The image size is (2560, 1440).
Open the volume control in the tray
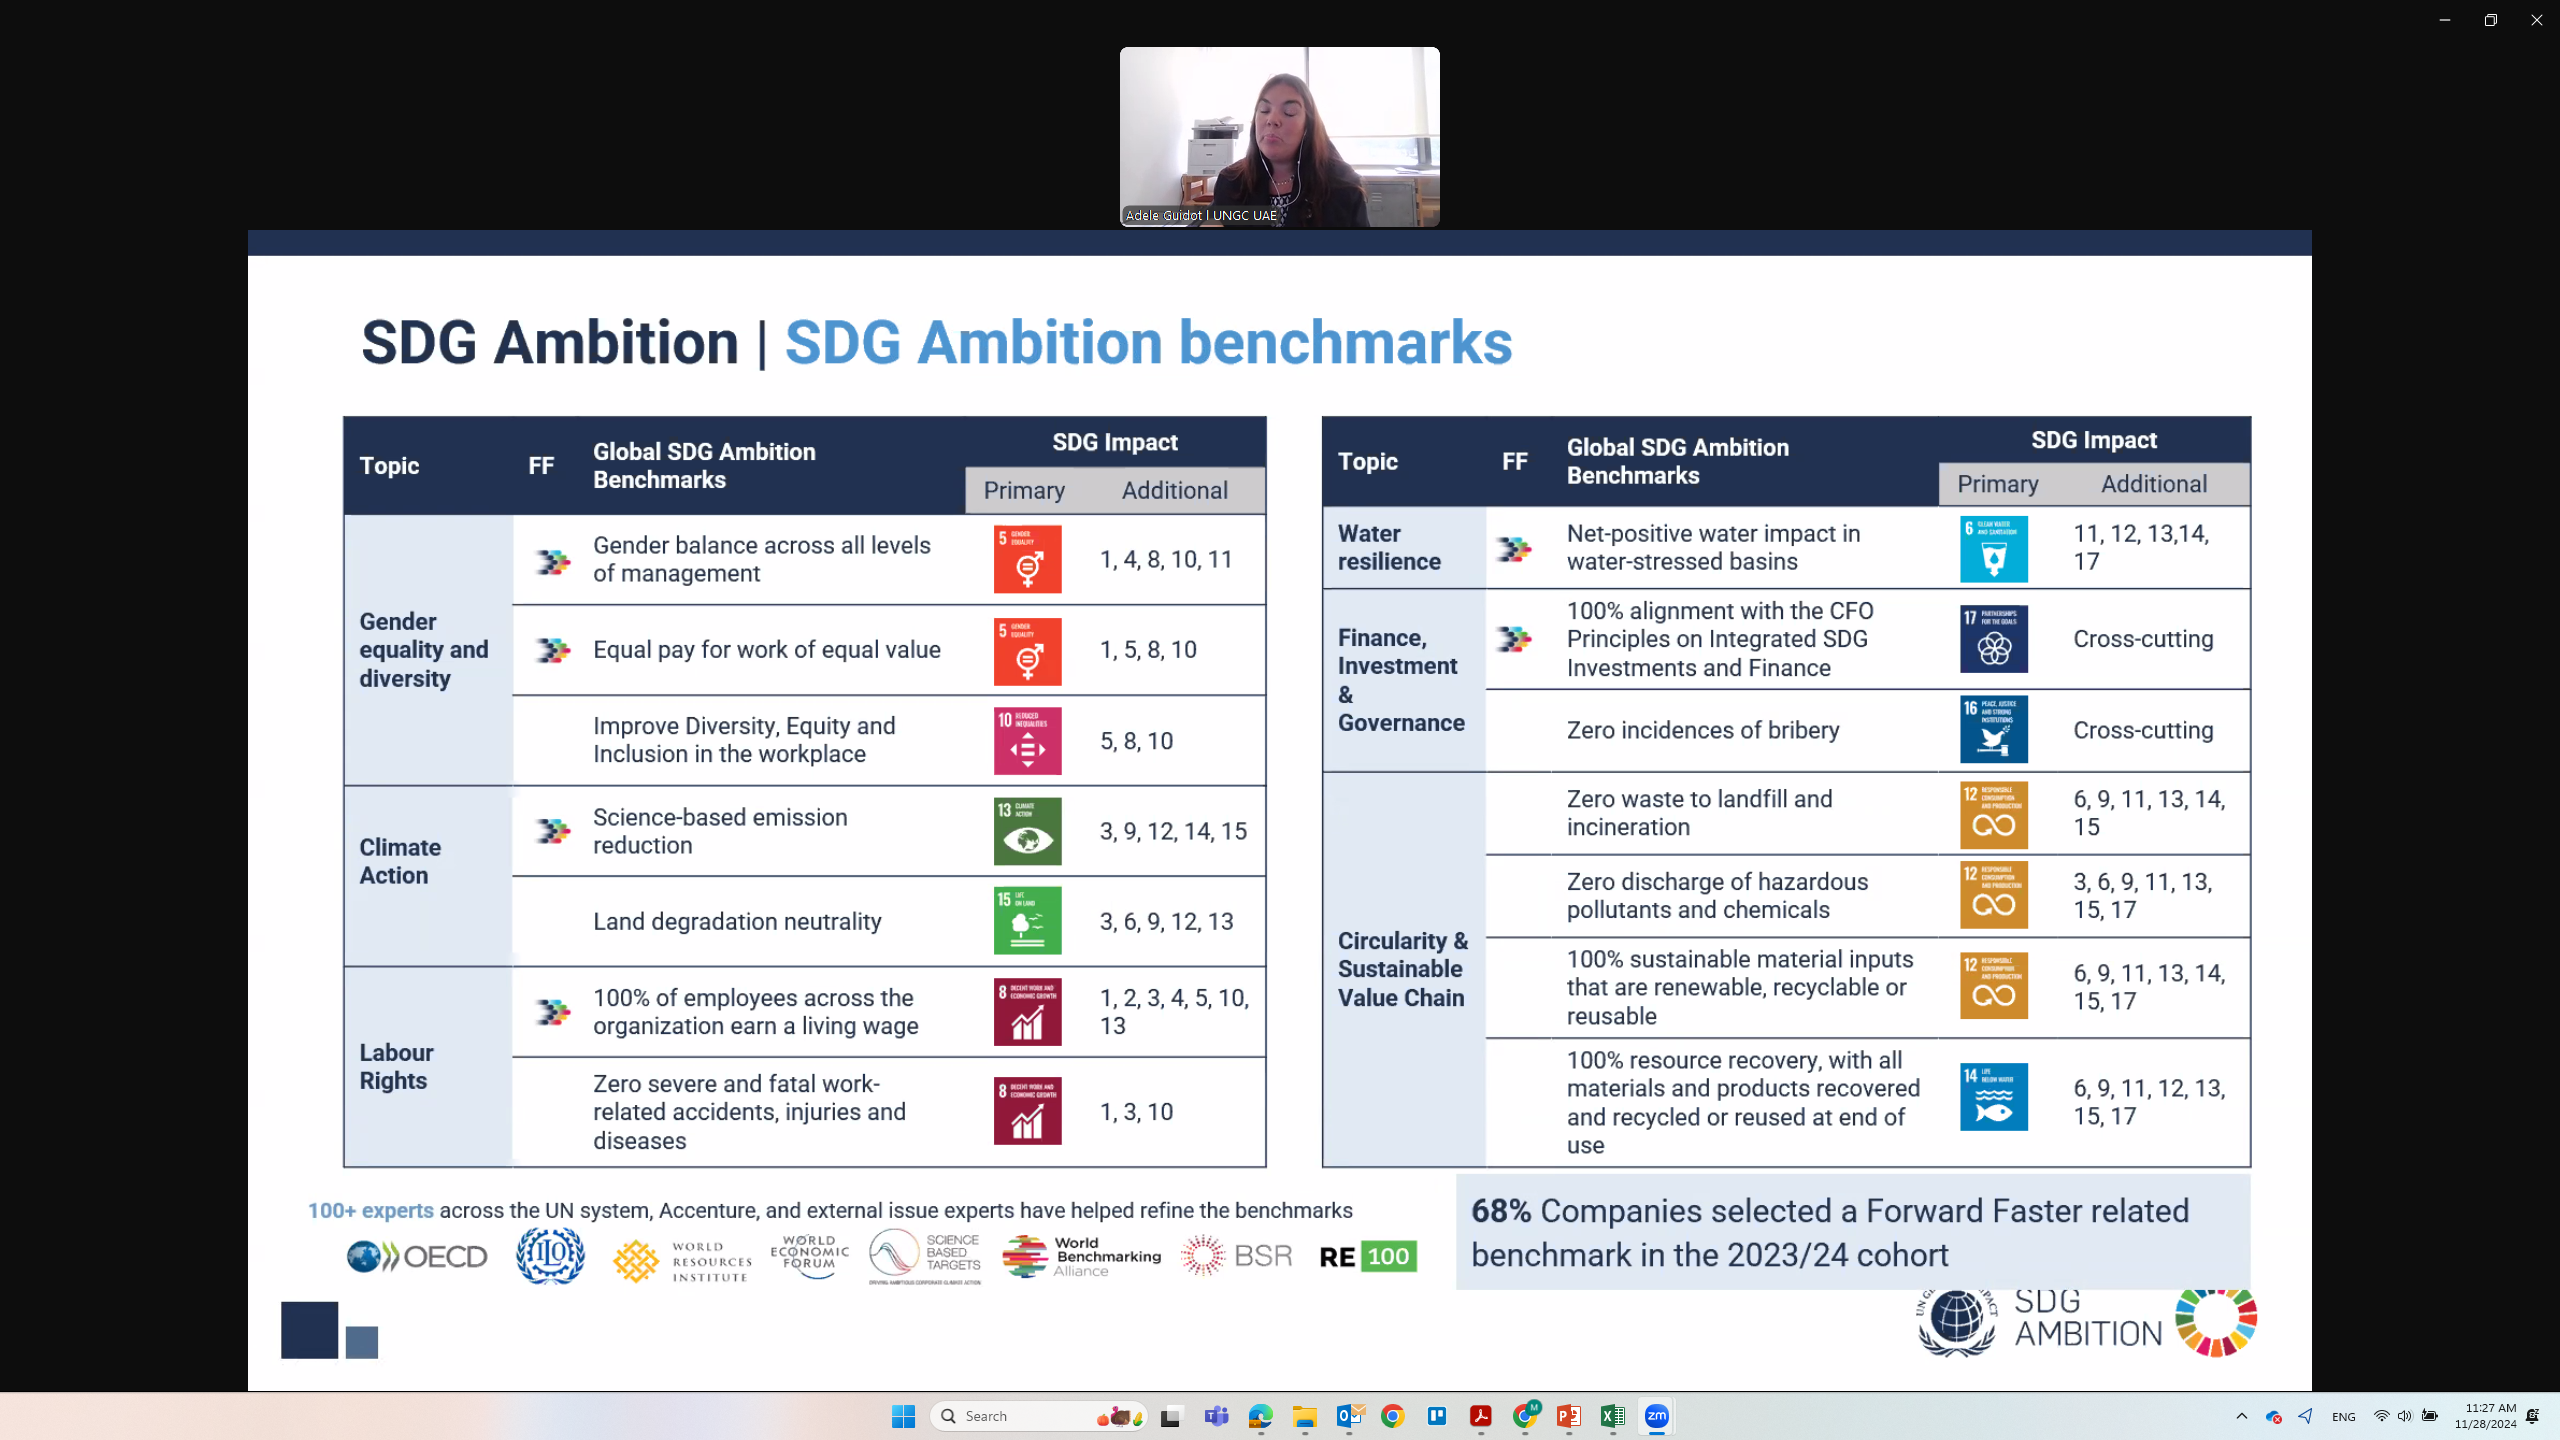coord(2404,1416)
